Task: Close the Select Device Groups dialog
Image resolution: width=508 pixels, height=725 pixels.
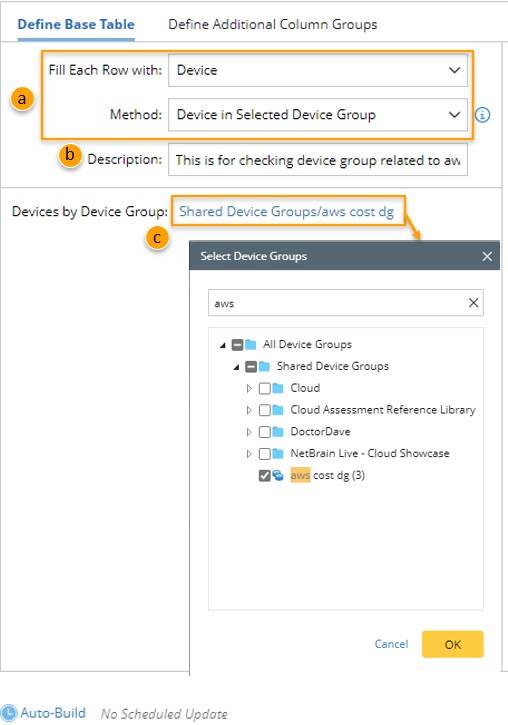Action: click(487, 256)
